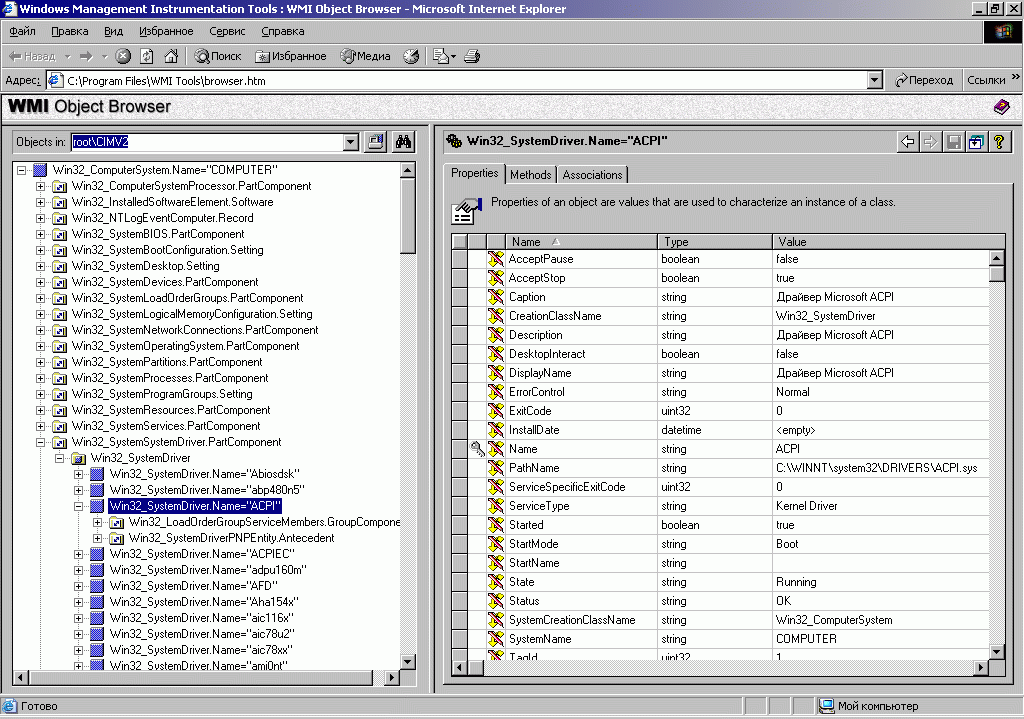1024x719 pixels.
Task: Open the Файл menu
Action: pyautogui.click(x=22, y=31)
